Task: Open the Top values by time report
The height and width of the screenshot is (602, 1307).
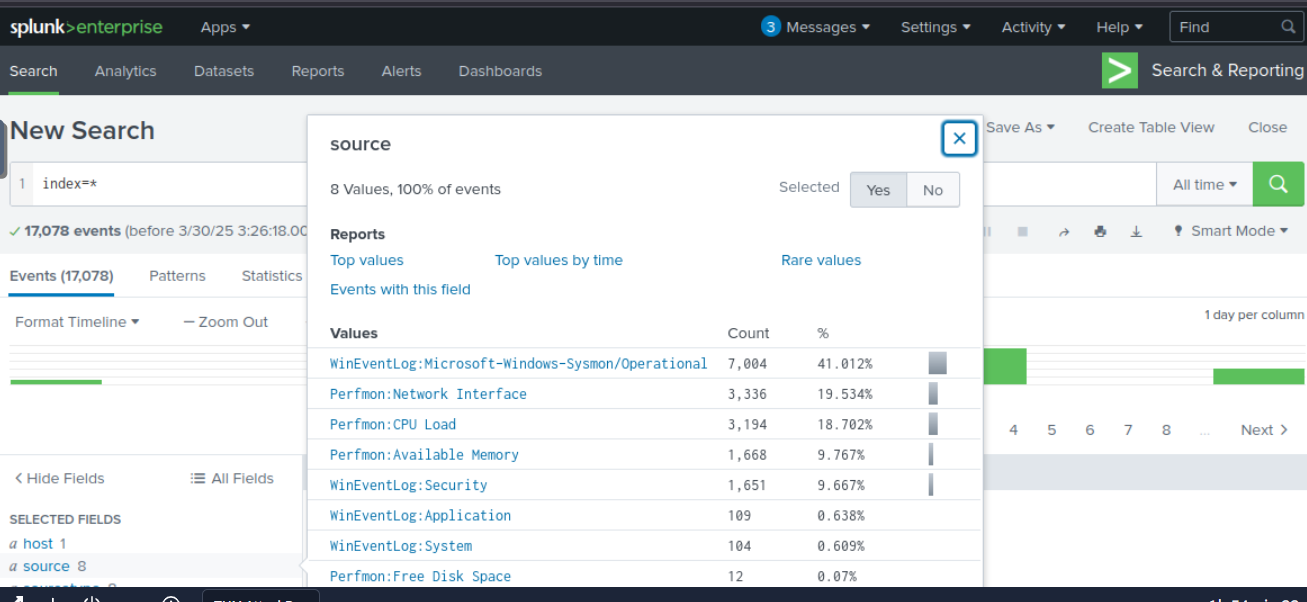Action: click(558, 260)
